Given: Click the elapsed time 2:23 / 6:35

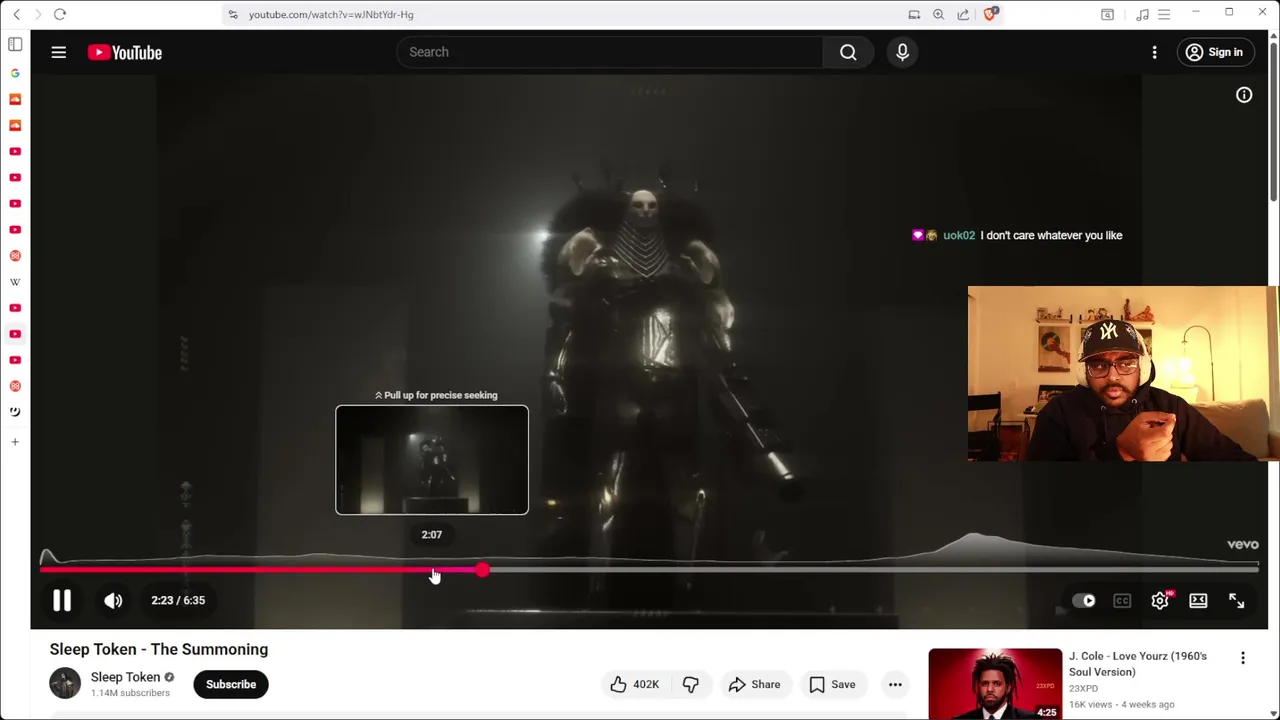Looking at the screenshot, I should click(178, 600).
